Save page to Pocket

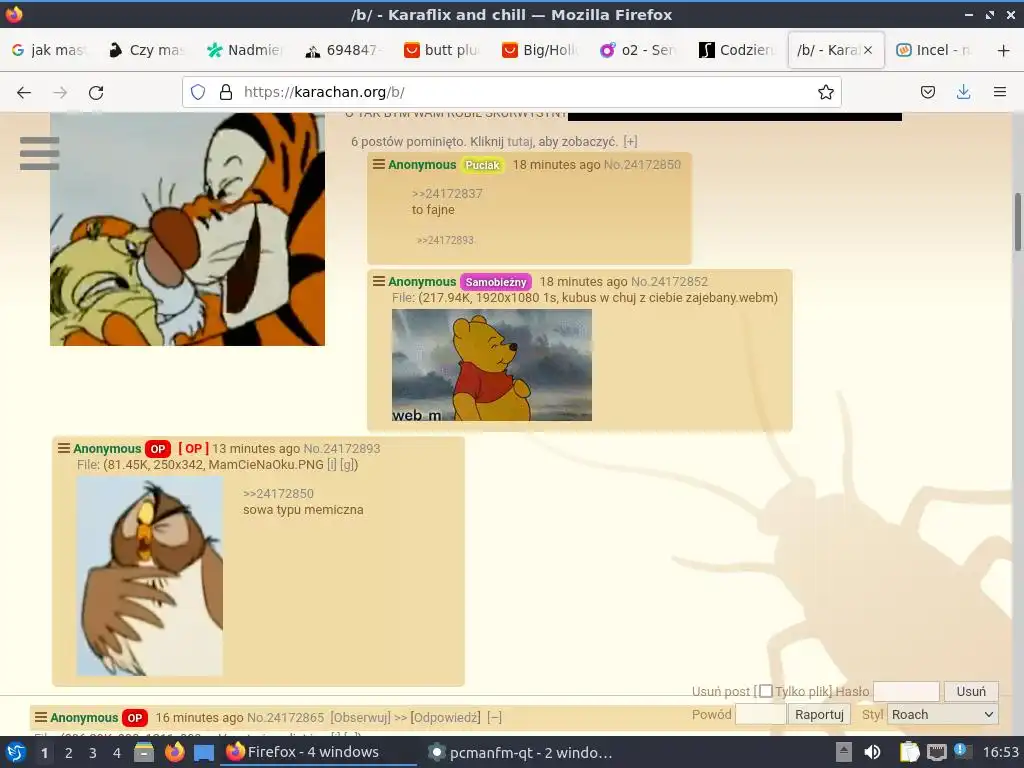coord(927,92)
